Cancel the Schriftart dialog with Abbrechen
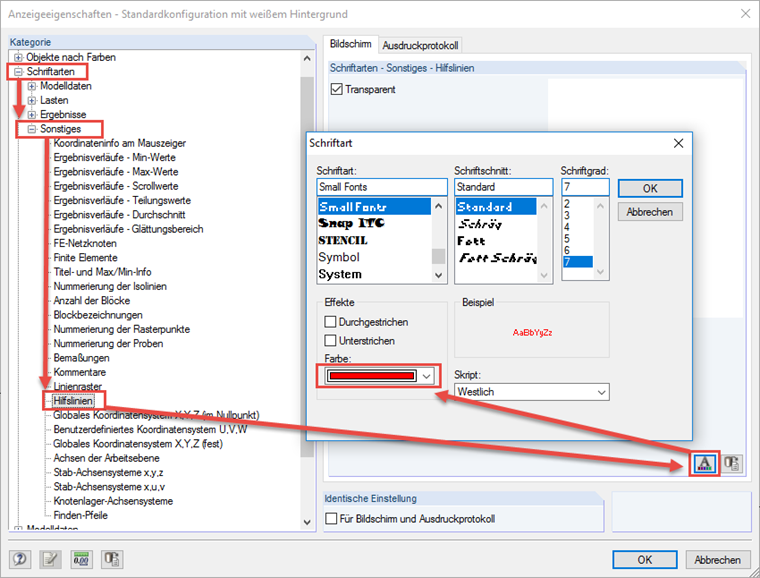Screen dimensions: 760x578 click(x=650, y=212)
